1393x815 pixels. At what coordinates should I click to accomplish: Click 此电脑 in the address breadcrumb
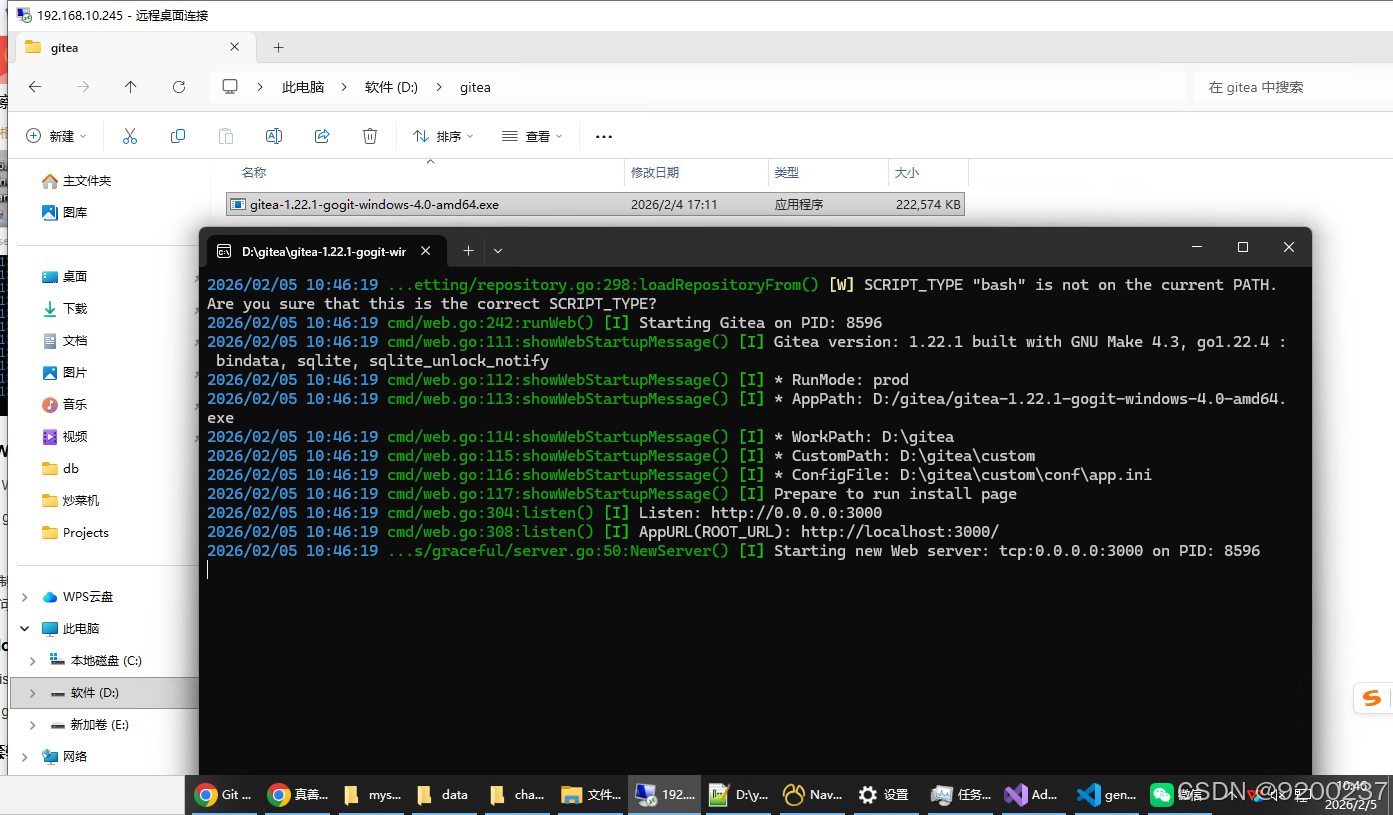[x=303, y=87]
